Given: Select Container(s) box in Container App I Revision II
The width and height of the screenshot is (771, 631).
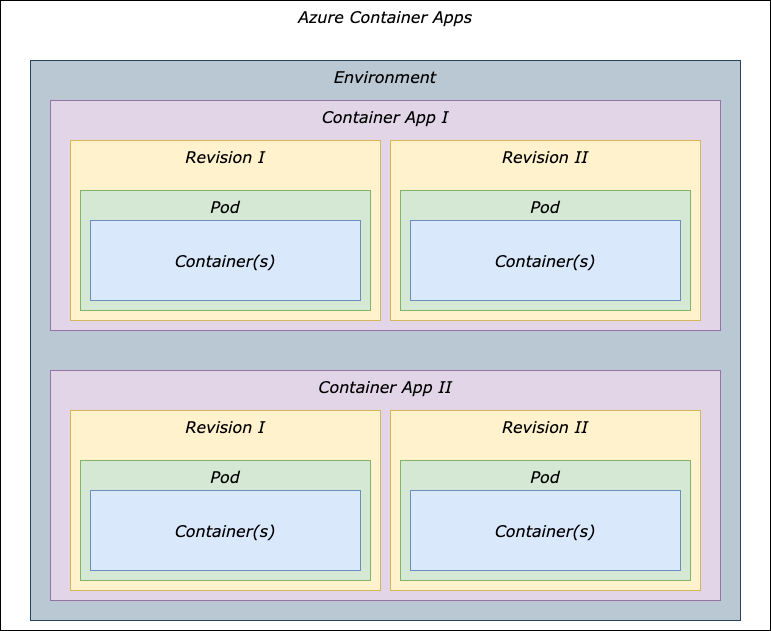Looking at the screenshot, I should [545, 261].
